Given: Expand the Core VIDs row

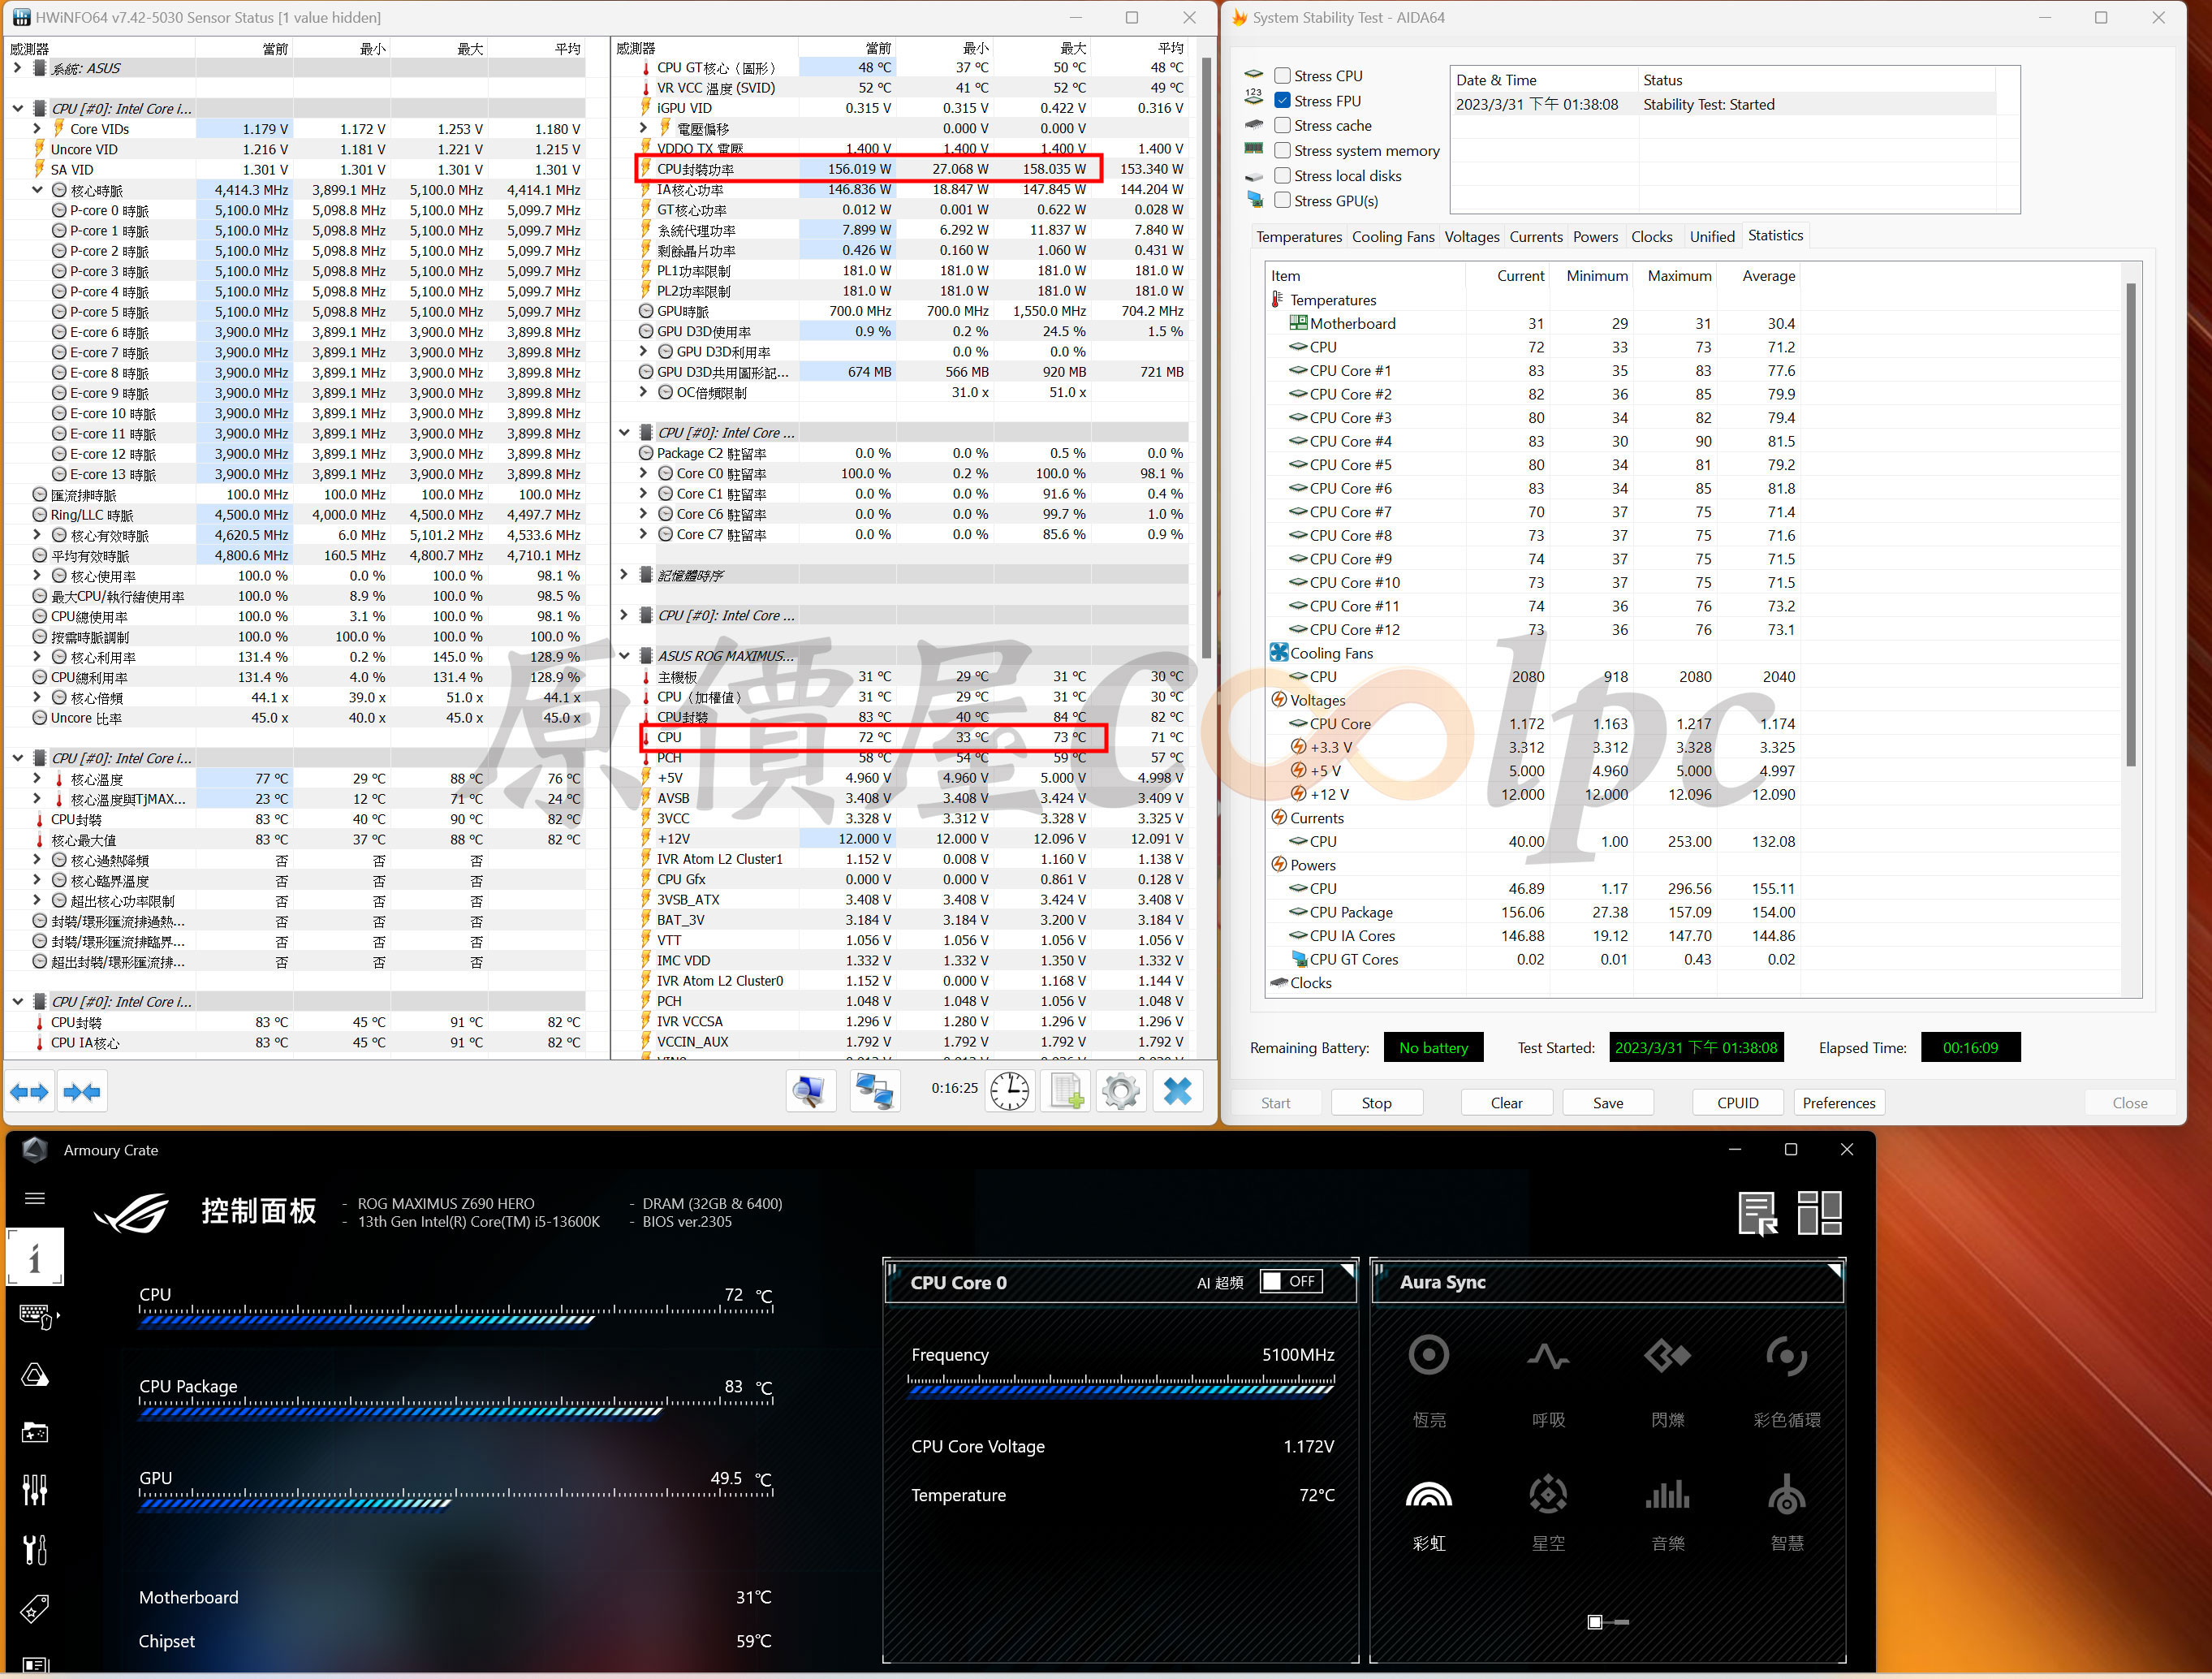Looking at the screenshot, I should pyautogui.click(x=37, y=129).
